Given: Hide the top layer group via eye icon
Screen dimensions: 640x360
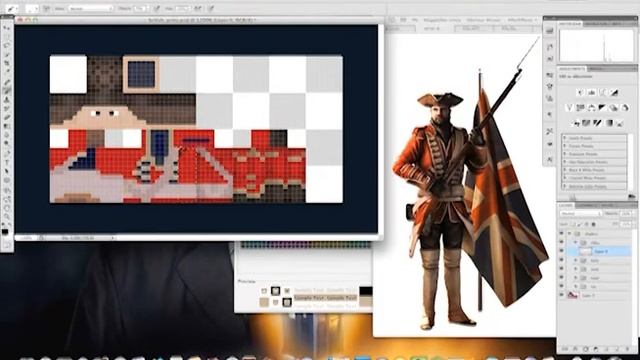Looking at the screenshot, I should click(x=562, y=234).
